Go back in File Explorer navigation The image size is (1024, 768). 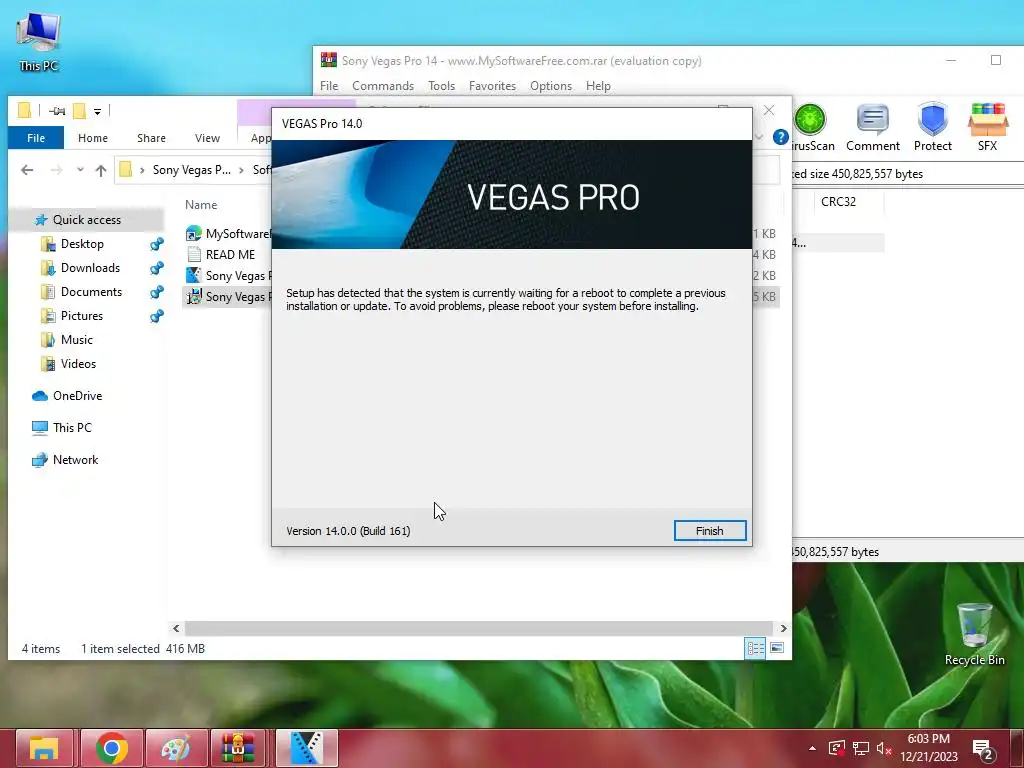pos(27,170)
